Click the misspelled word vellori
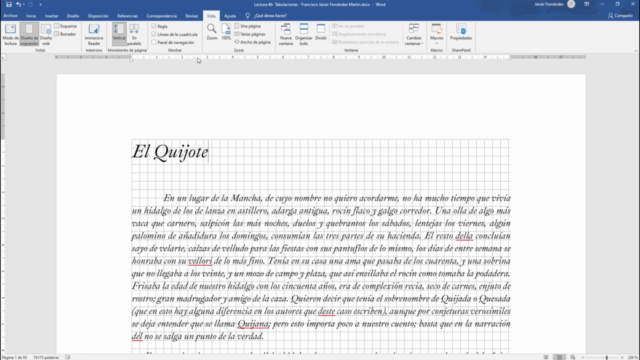The image size is (640, 360). click(x=200, y=261)
